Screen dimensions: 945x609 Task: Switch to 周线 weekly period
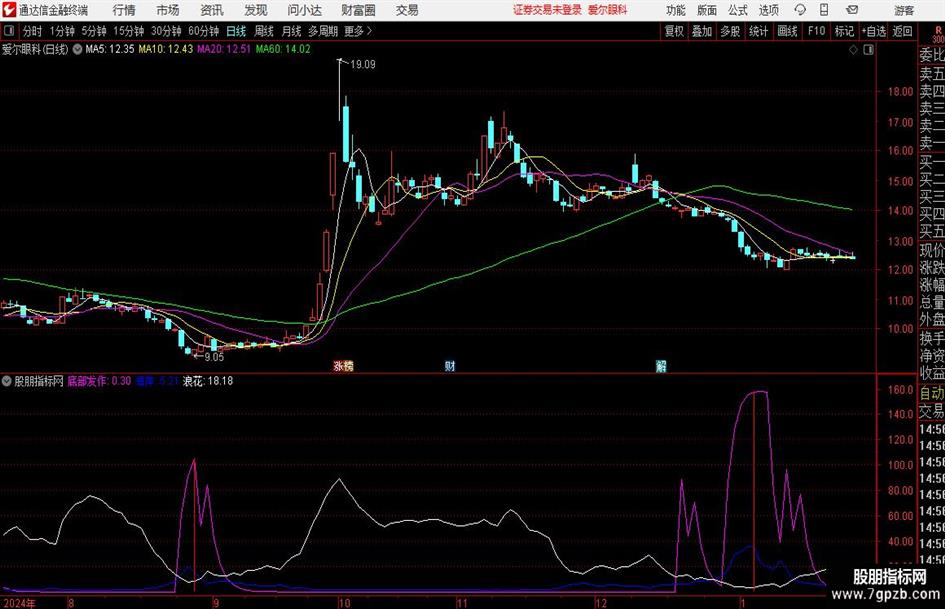(x=264, y=31)
